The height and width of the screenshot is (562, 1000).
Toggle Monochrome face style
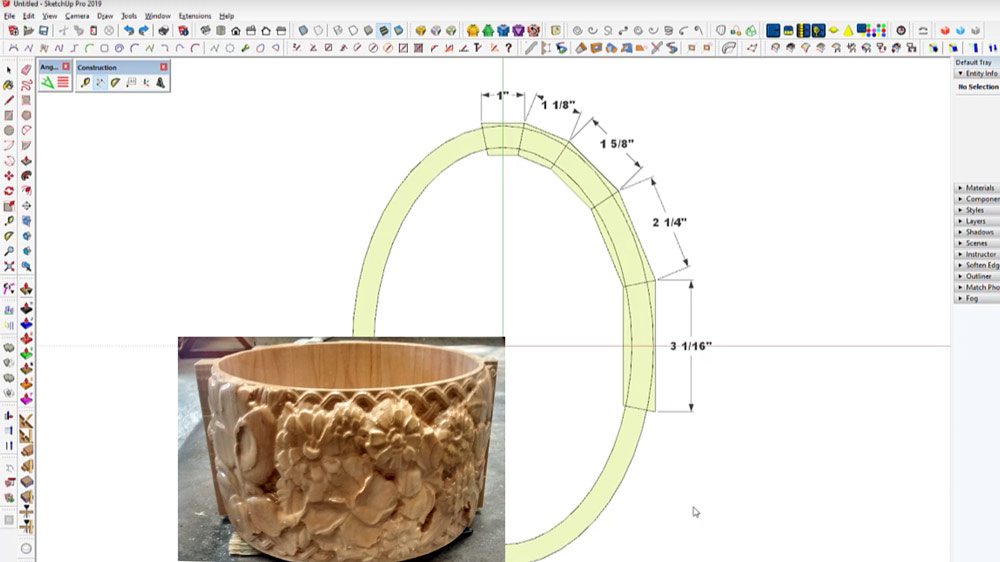(399, 31)
